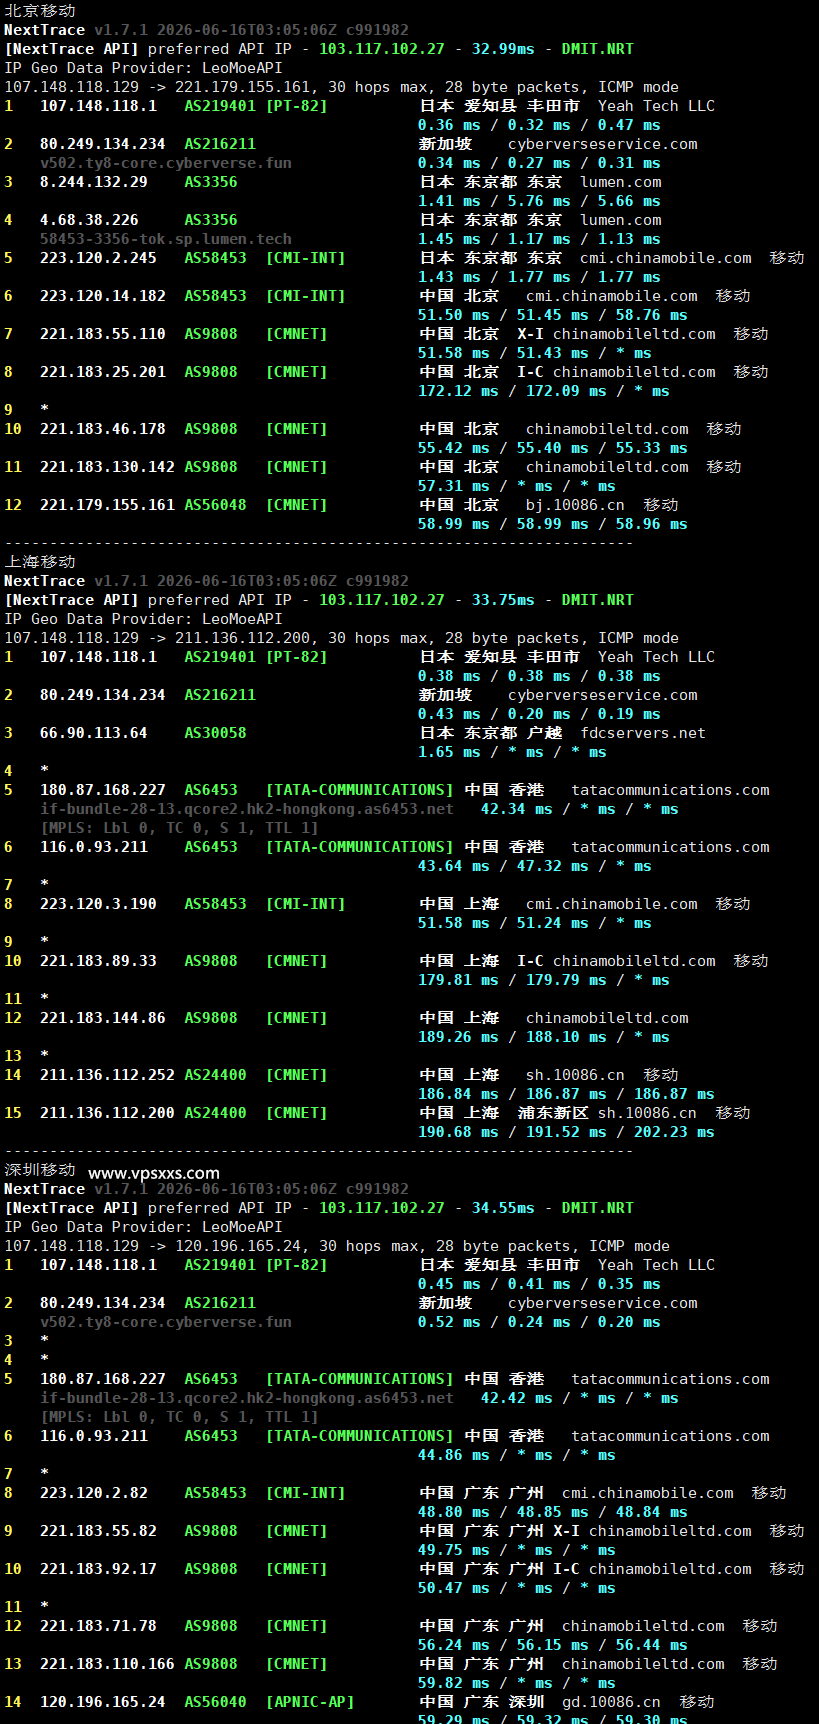Click the AS56048 number
The height and width of the screenshot is (1724, 819).
215,505
